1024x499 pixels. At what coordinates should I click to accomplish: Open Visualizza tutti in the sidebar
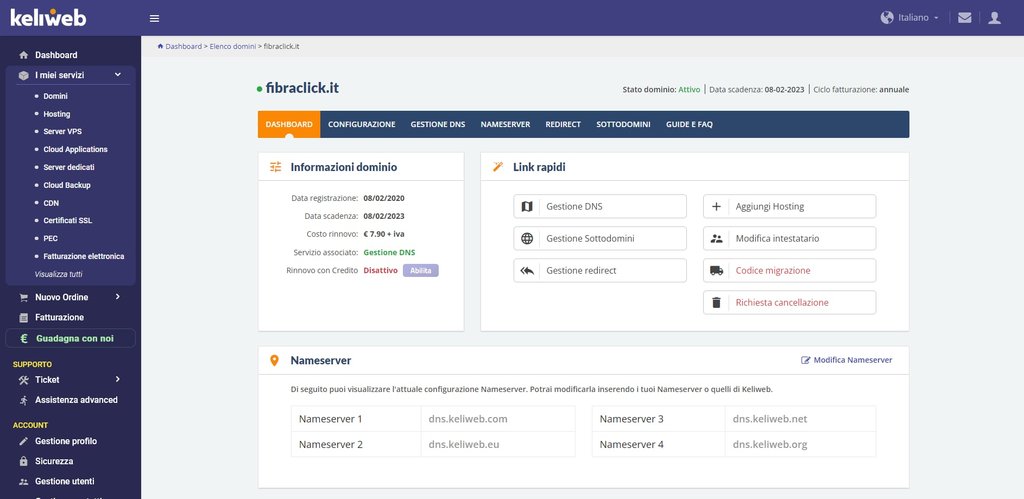pyautogui.click(x=59, y=274)
